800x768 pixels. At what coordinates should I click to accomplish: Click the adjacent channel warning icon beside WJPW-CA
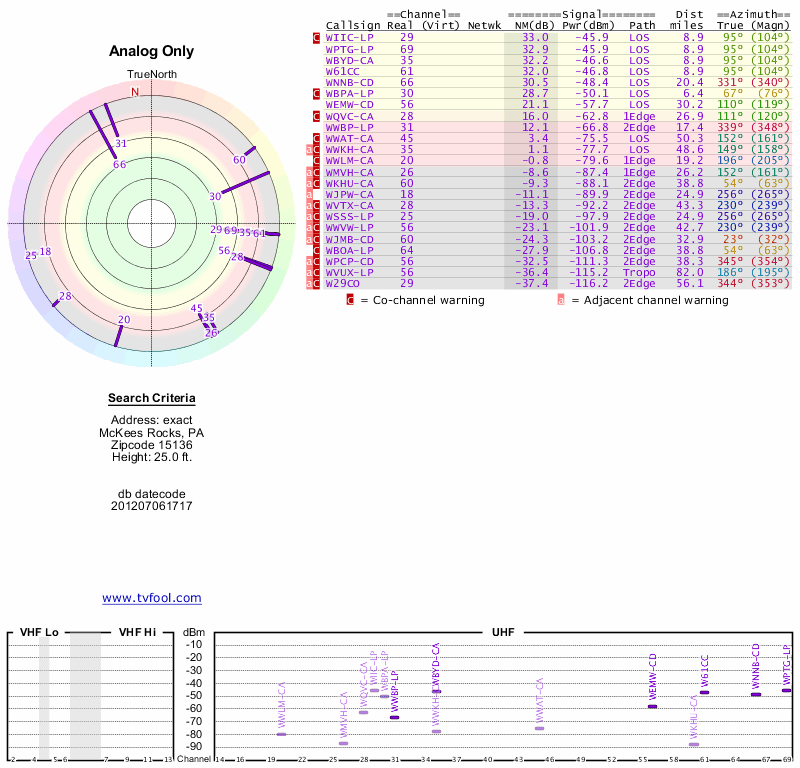(310, 194)
